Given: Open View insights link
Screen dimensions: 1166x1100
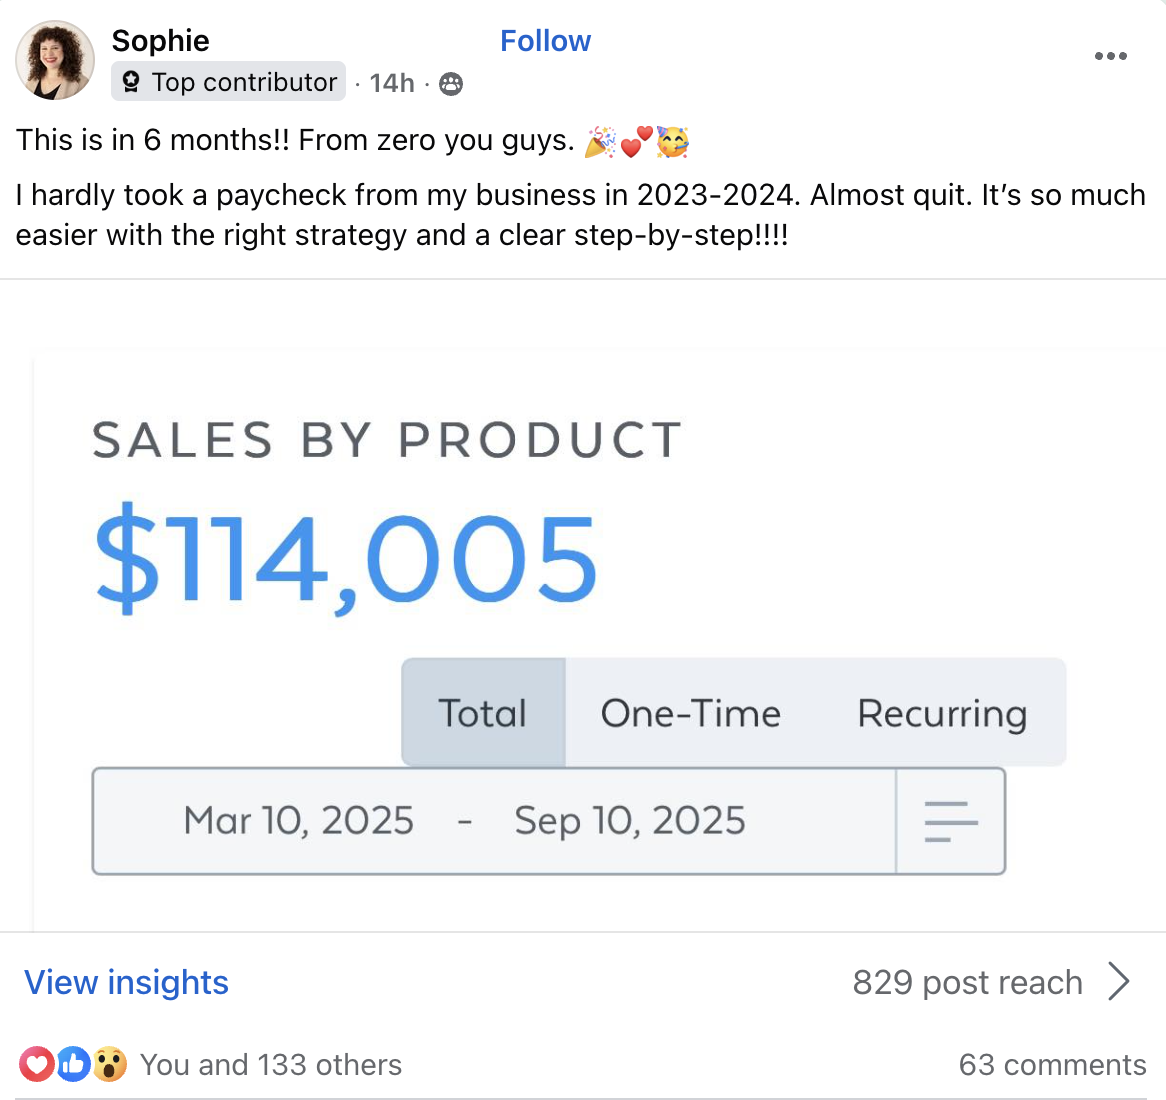Looking at the screenshot, I should [127, 982].
